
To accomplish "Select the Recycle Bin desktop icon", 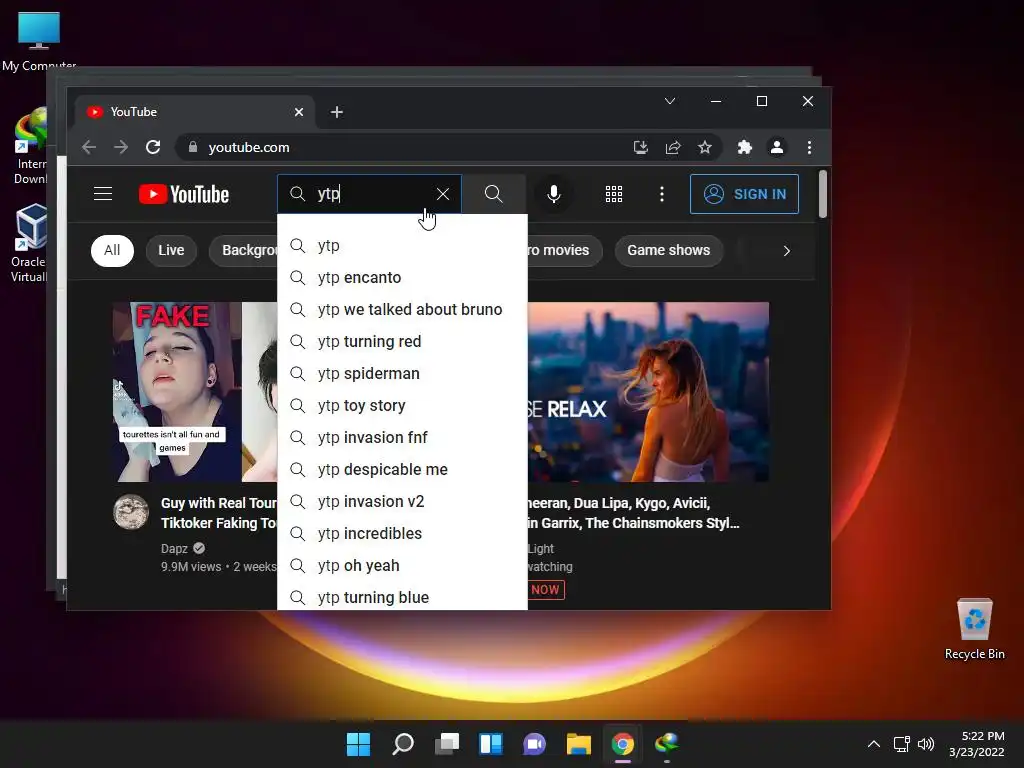I will click(974, 629).
